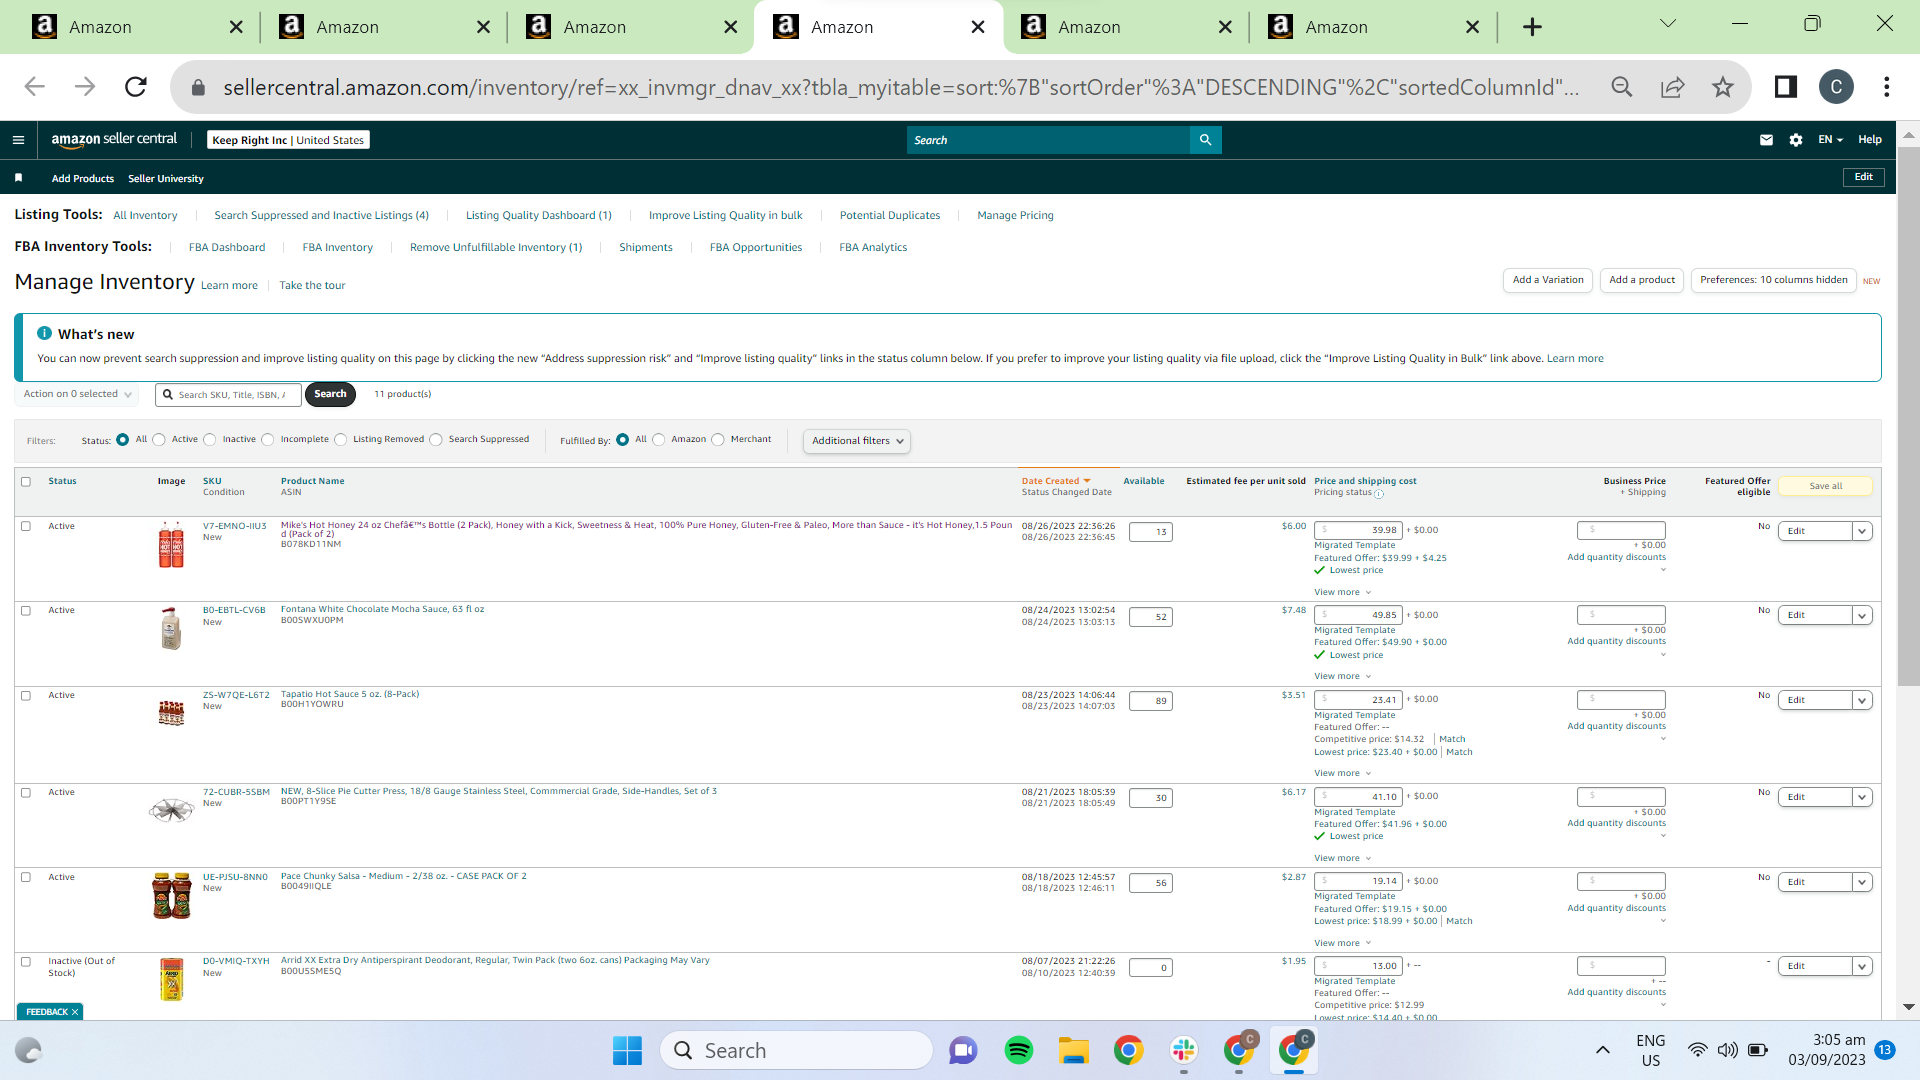Open Listing Quality Dashboard
The width and height of the screenshot is (1920, 1080).
click(x=538, y=216)
